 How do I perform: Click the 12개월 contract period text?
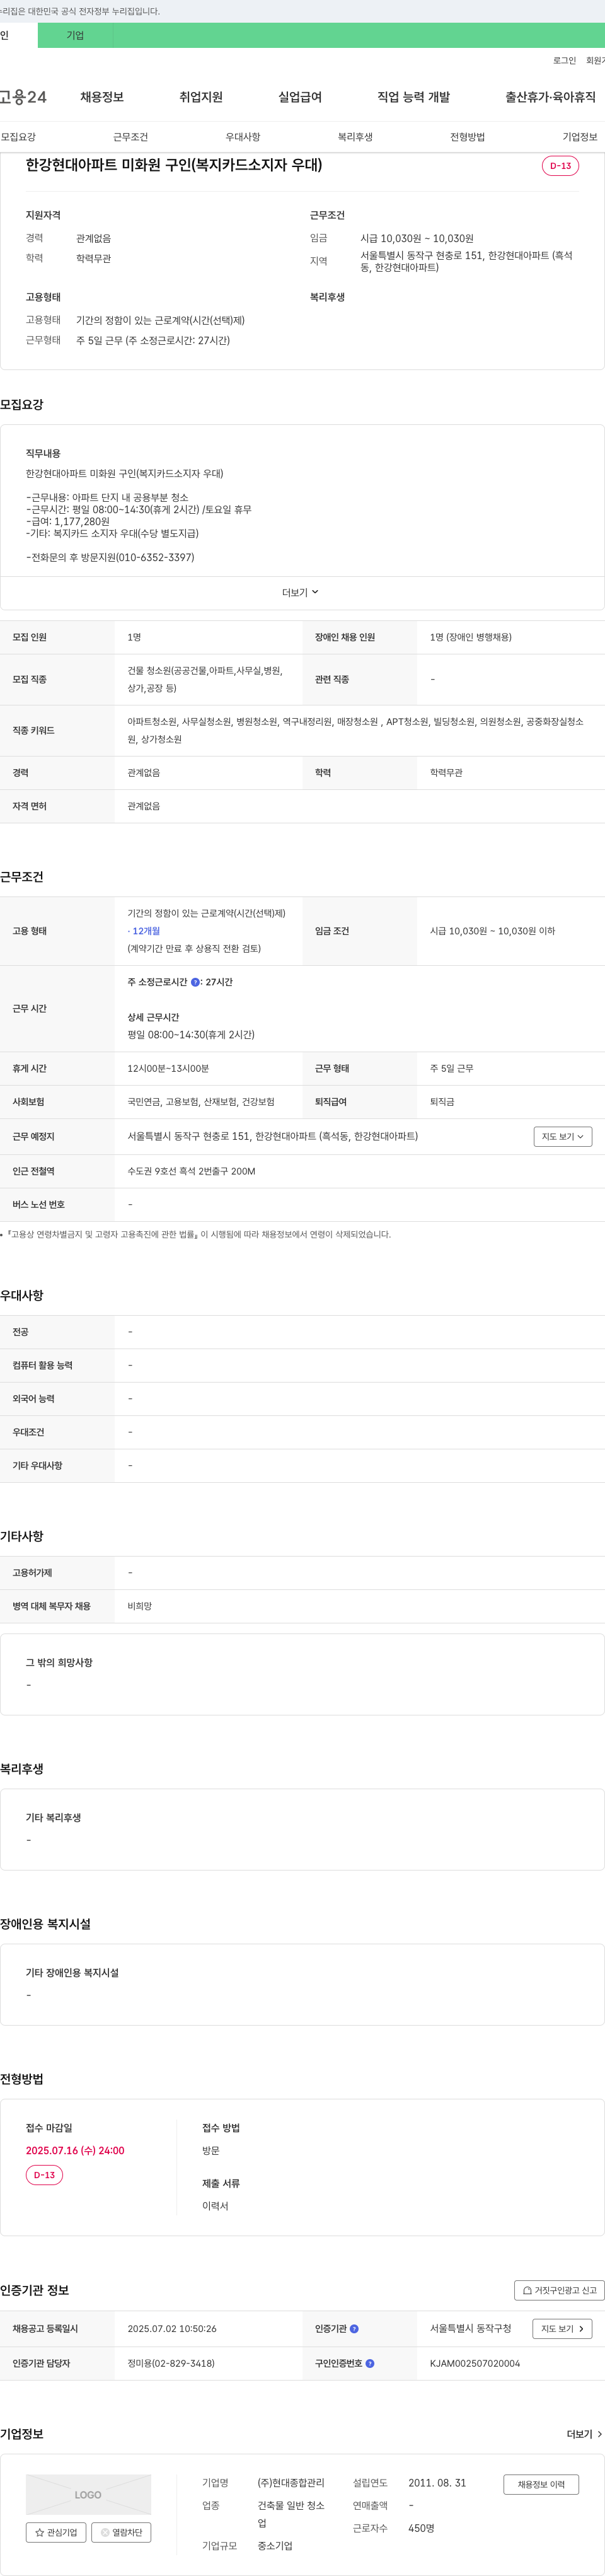coord(146,931)
